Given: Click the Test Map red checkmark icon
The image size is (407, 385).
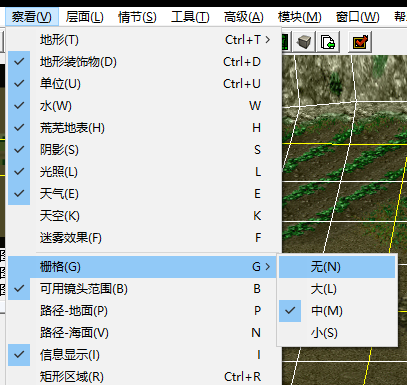Looking at the screenshot, I should pyautogui.click(x=360, y=42).
